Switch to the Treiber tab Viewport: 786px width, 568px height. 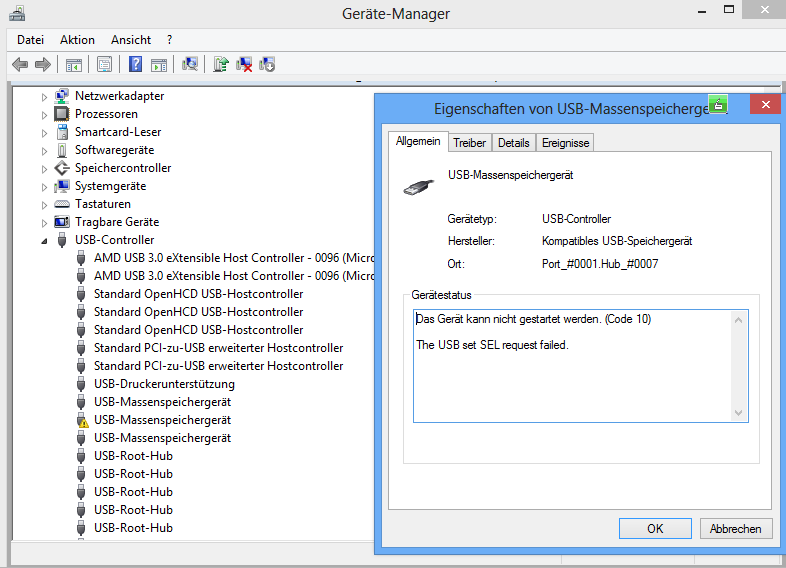point(469,143)
